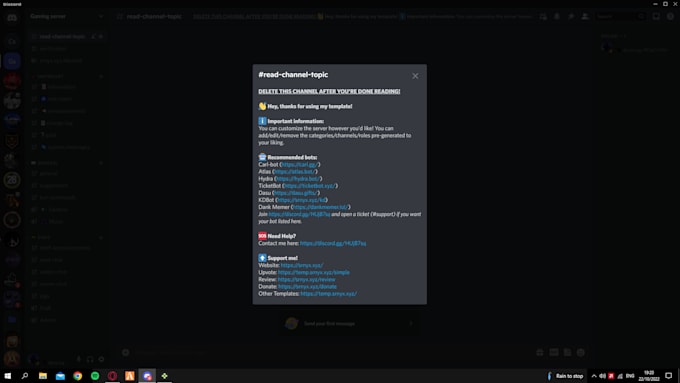Open the KDBot link
Image resolution: width=680 pixels, height=383 pixels.
[x=301, y=200]
